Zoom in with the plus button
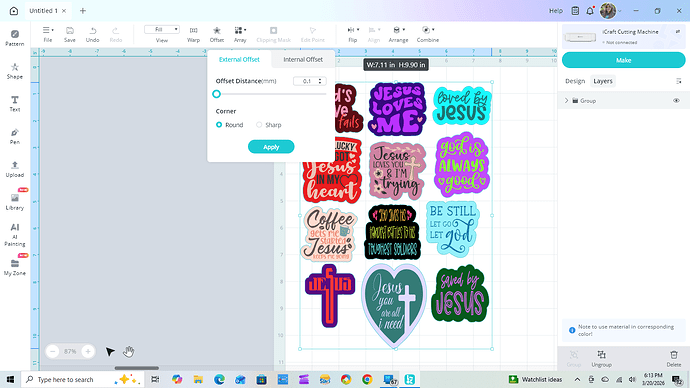Viewport: 690px width, 388px height. (x=88, y=351)
